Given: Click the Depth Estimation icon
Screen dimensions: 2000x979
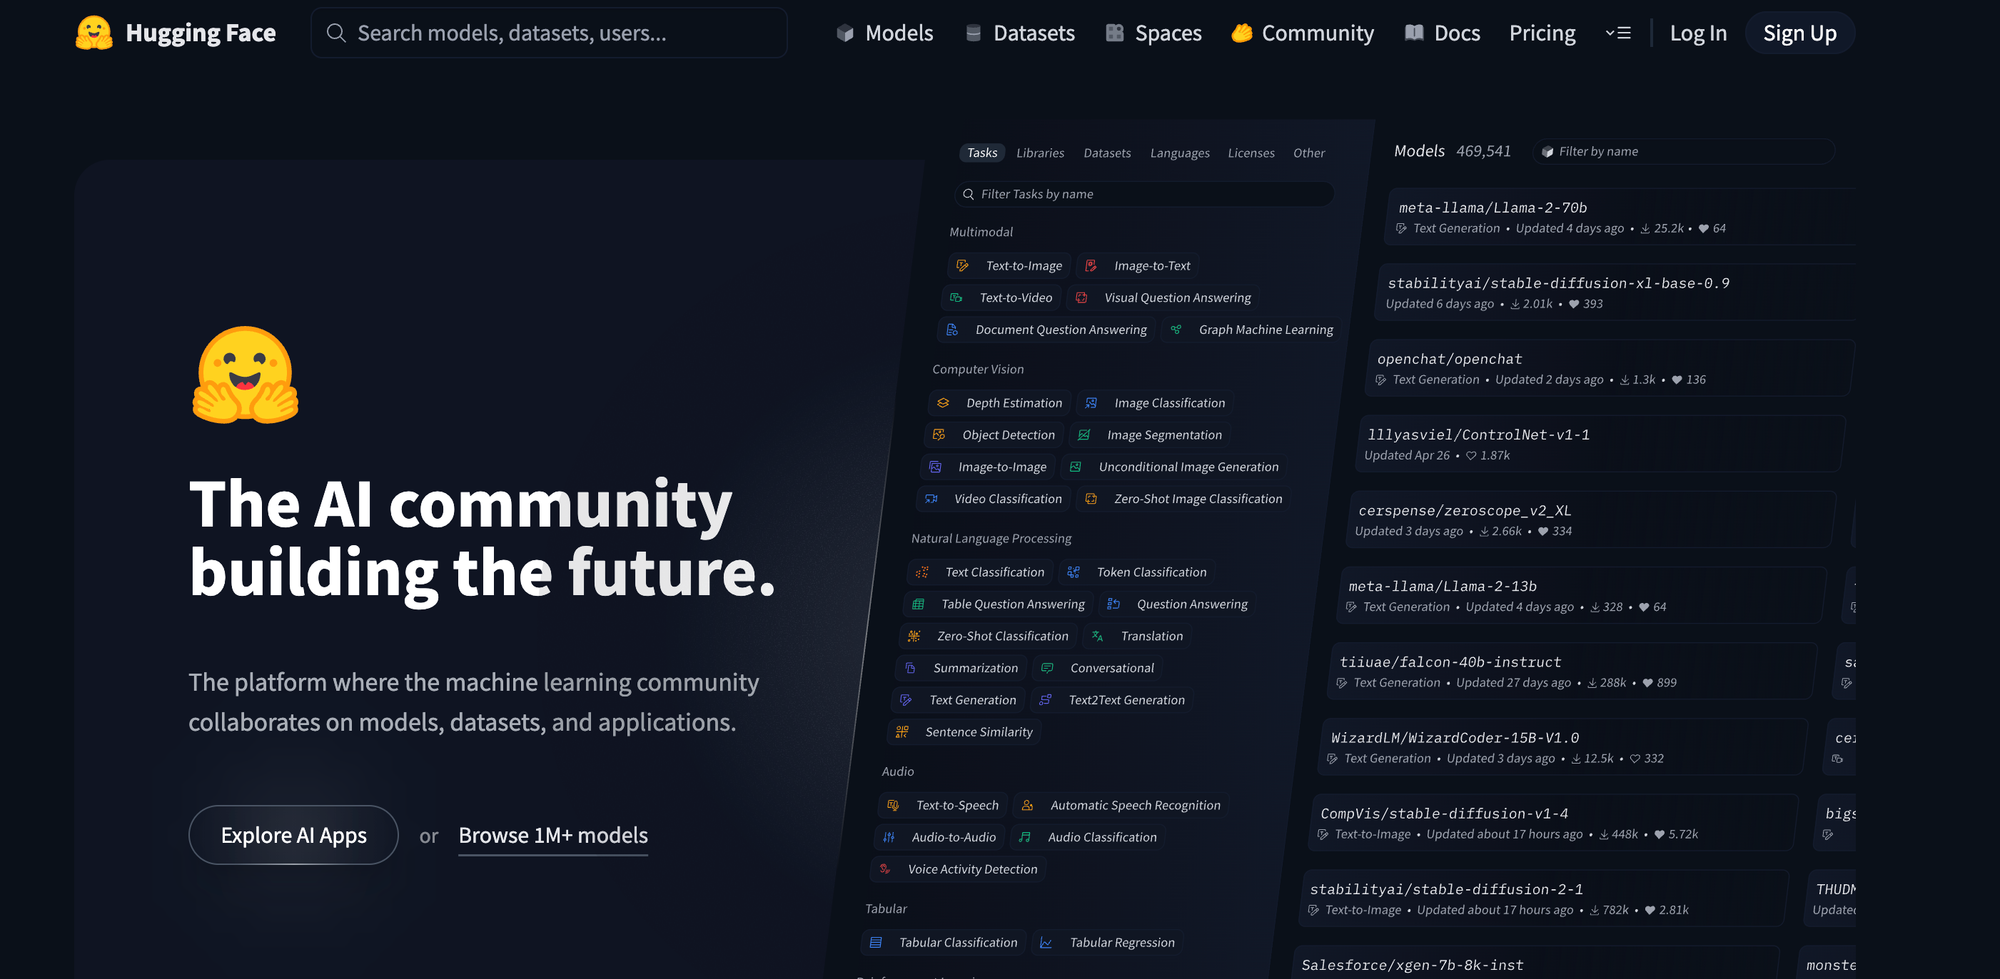Looking at the screenshot, I should [943, 403].
